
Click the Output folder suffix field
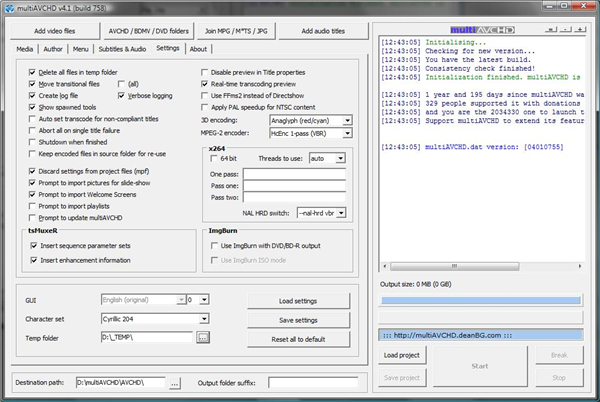313,383
